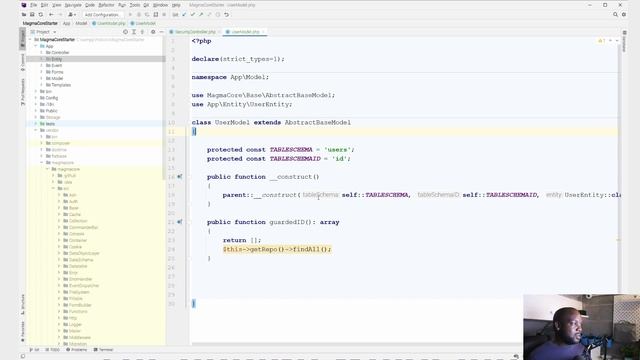This screenshot has width=640, height=360.
Task: Click the Git update project icon
Action: 184,15
